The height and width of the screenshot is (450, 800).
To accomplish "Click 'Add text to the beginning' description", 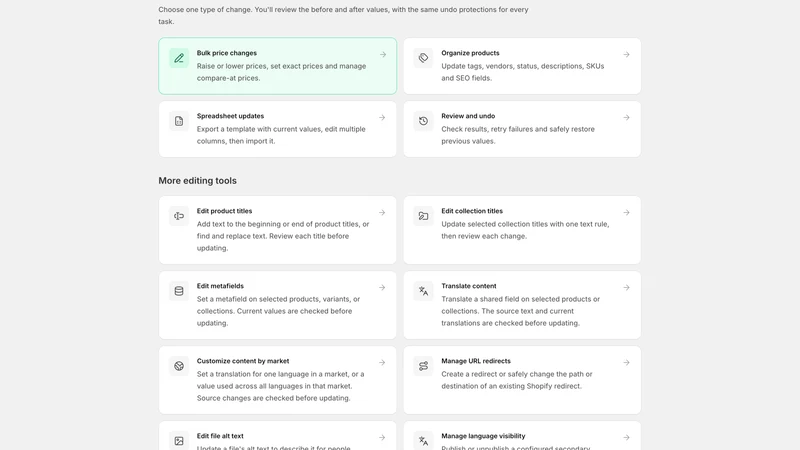I will [x=283, y=236].
